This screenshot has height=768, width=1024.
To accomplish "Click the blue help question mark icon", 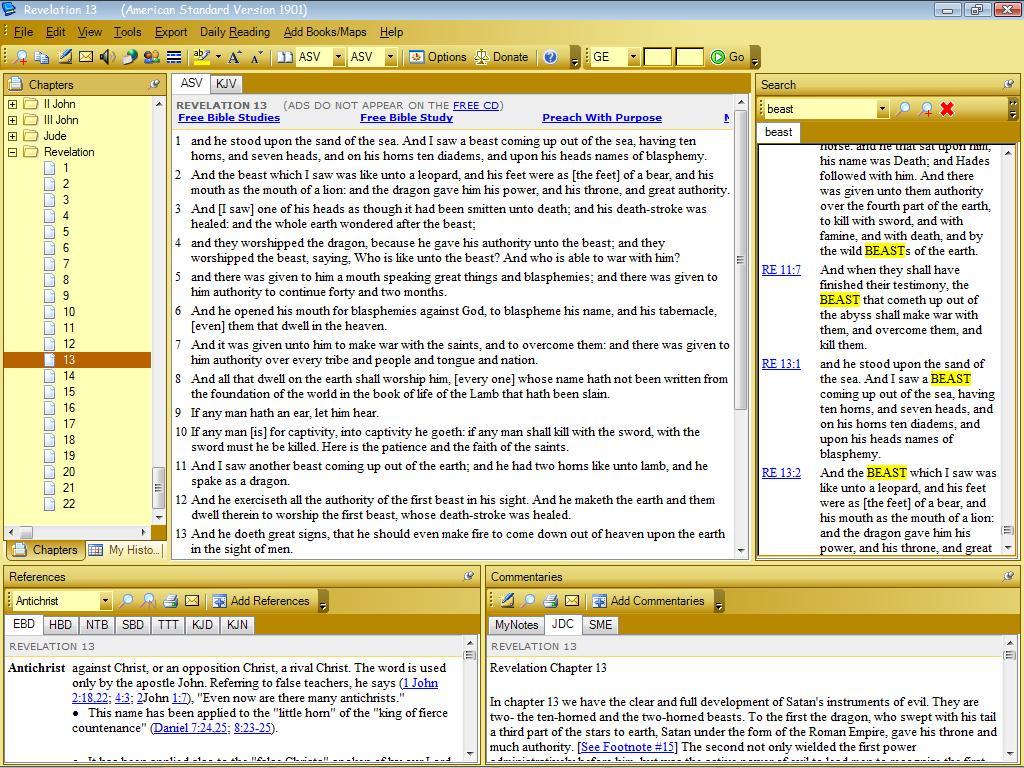I will (551, 57).
